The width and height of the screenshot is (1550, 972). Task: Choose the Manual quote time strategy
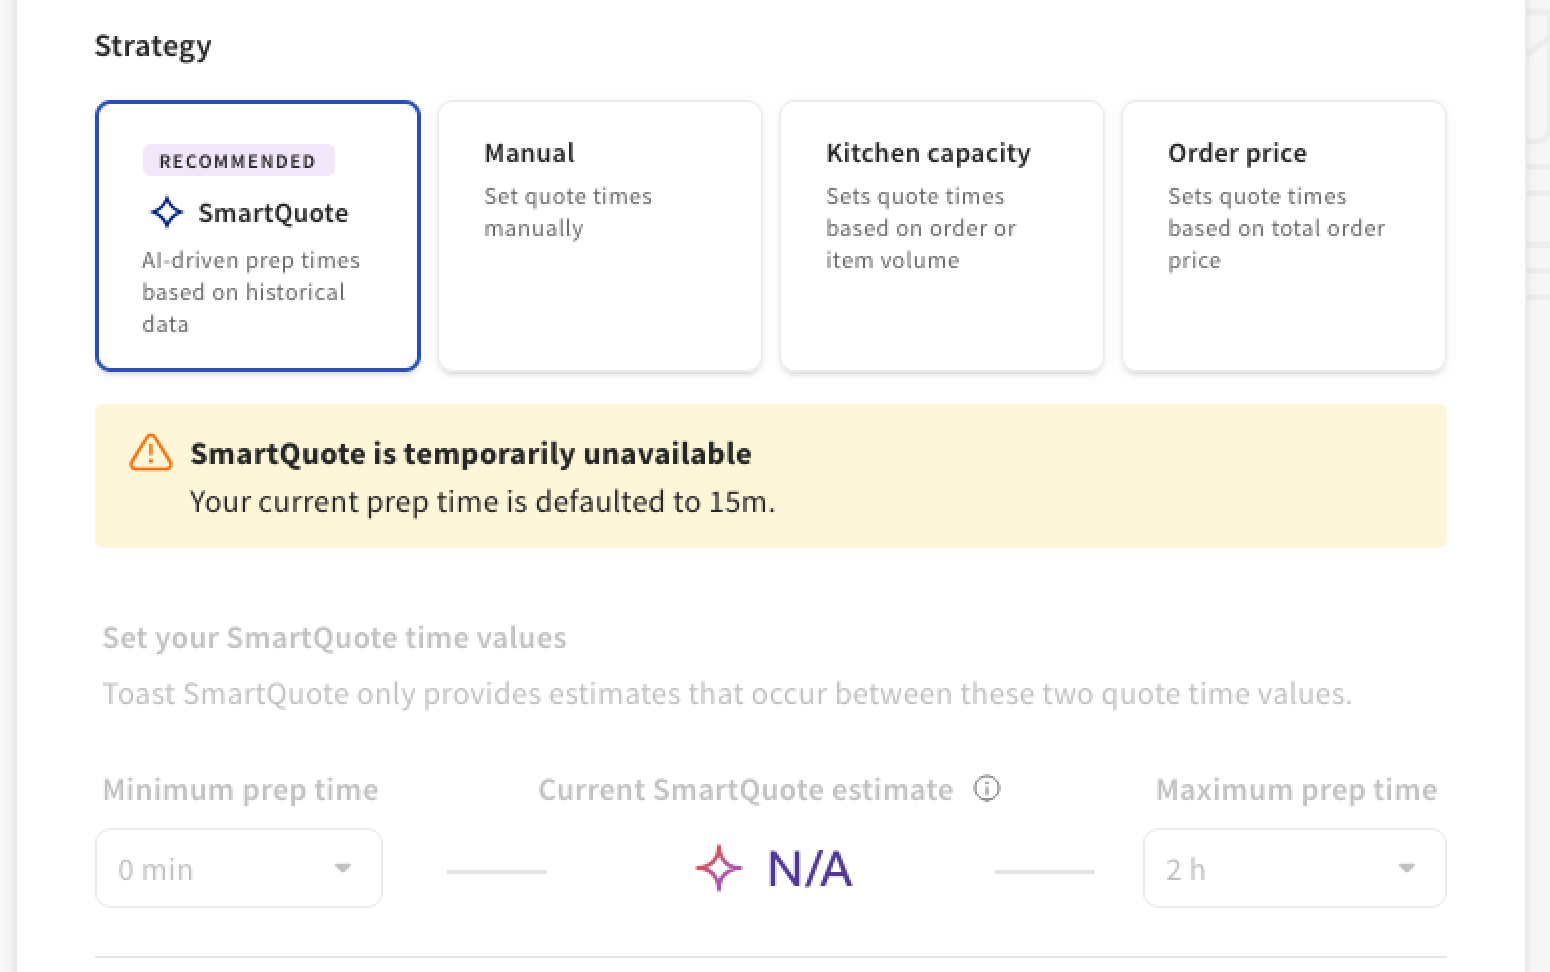coord(600,236)
